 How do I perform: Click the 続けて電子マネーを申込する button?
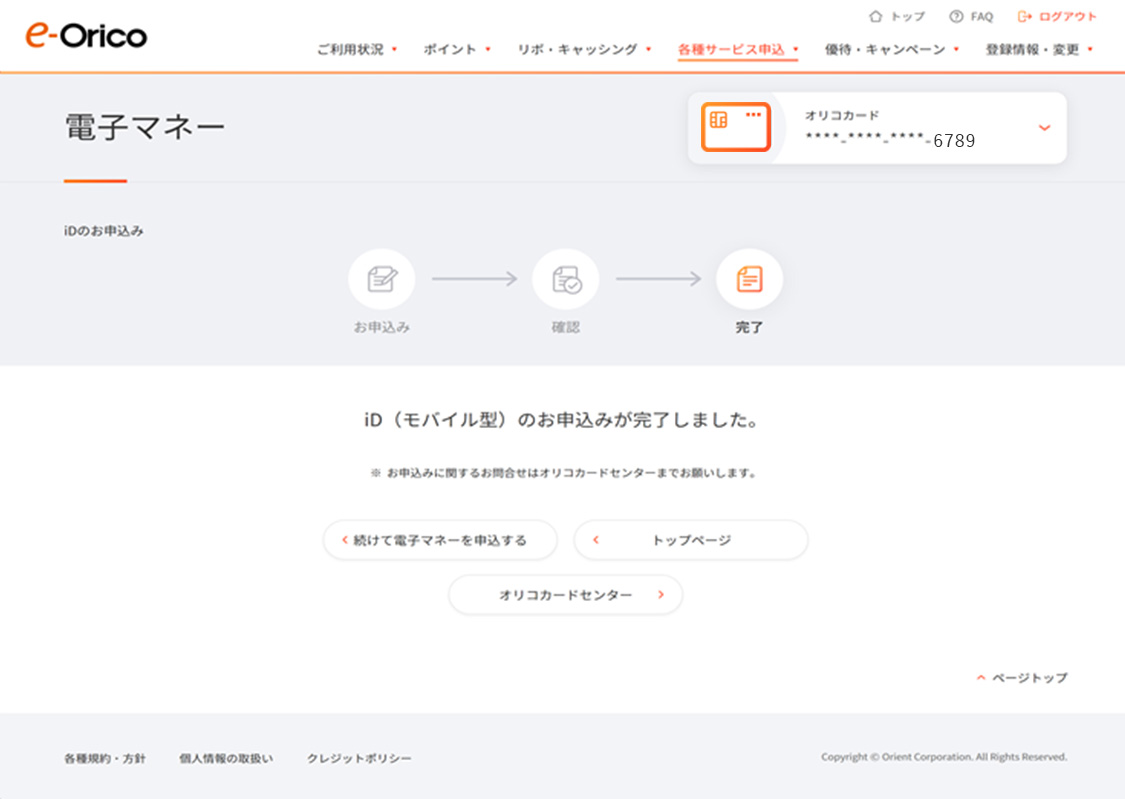[440, 540]
